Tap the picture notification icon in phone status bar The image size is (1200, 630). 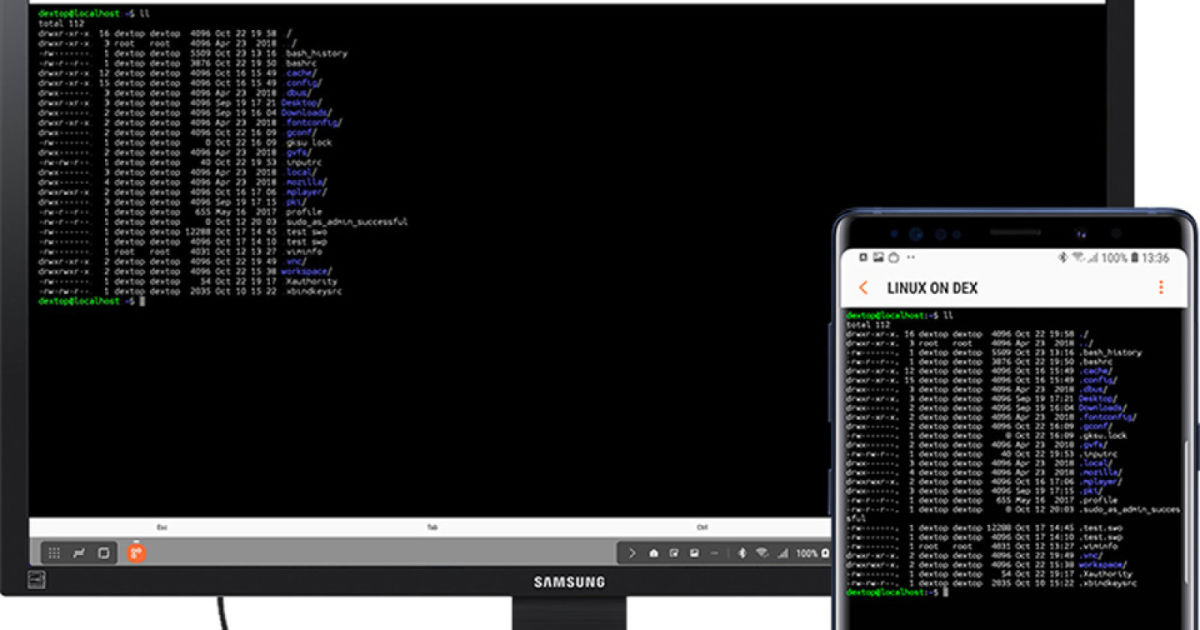(878, 258)
